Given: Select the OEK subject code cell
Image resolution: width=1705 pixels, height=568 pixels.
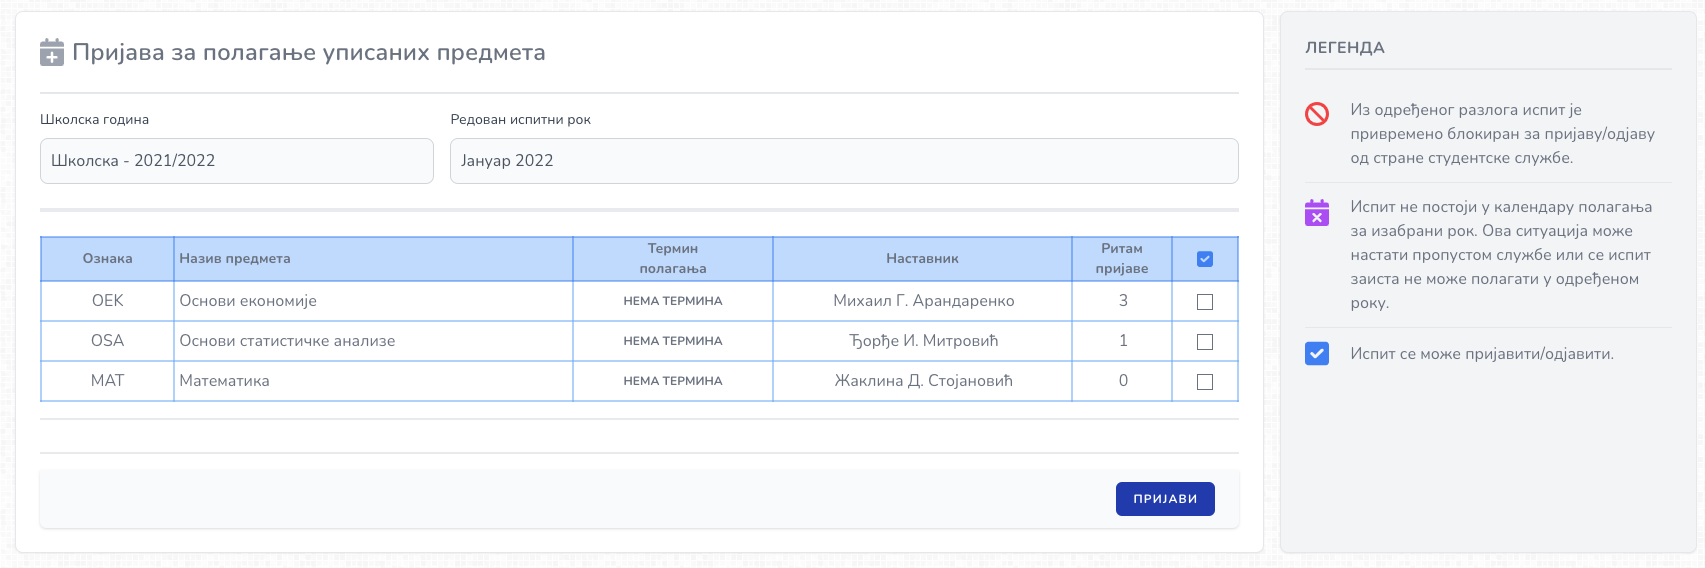Looking at the screenshot, I should pyautogui.click(x=107, y=301).
